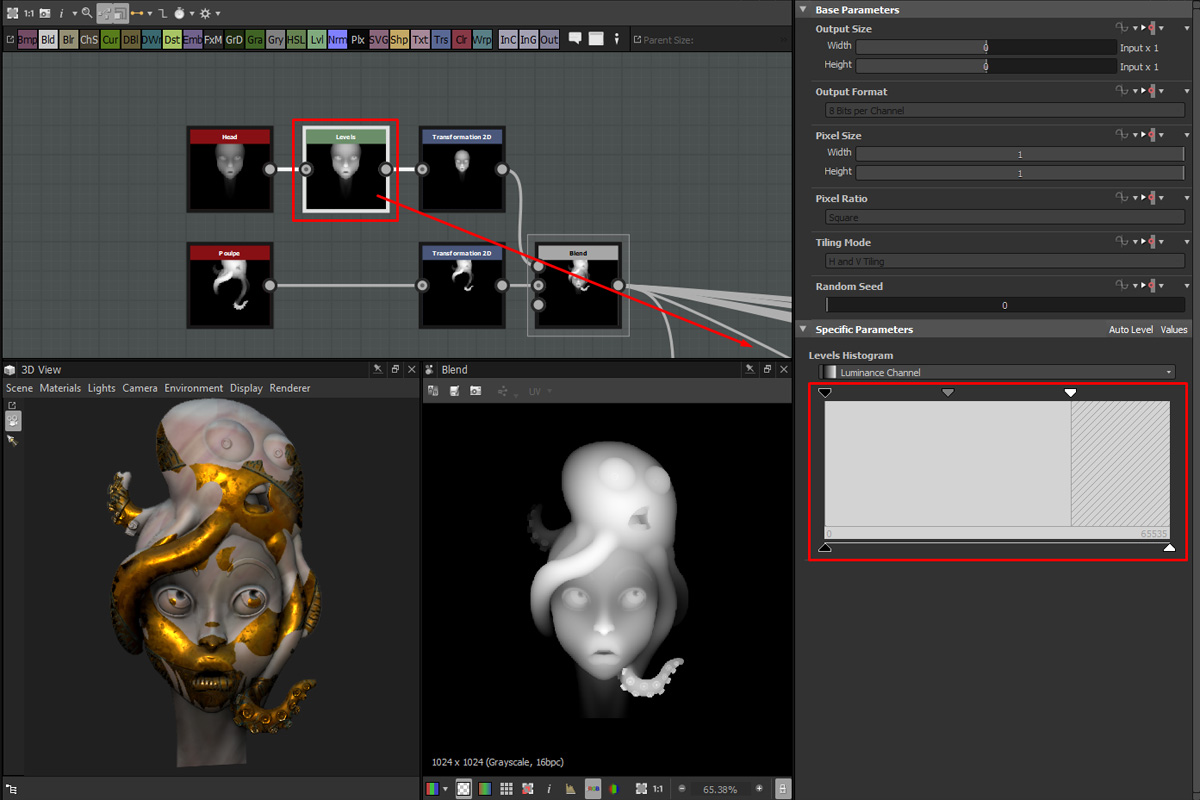Show image info in the Blend view

tap(549, 789)
